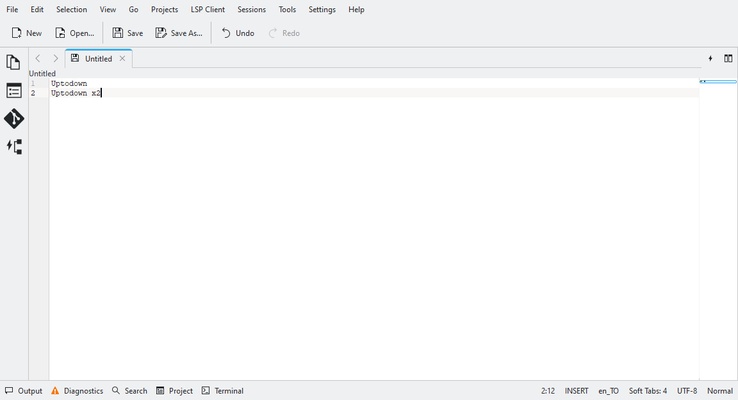Click text line 'Uptodown'
The image size is (738, 400).
tap(69, 83)
